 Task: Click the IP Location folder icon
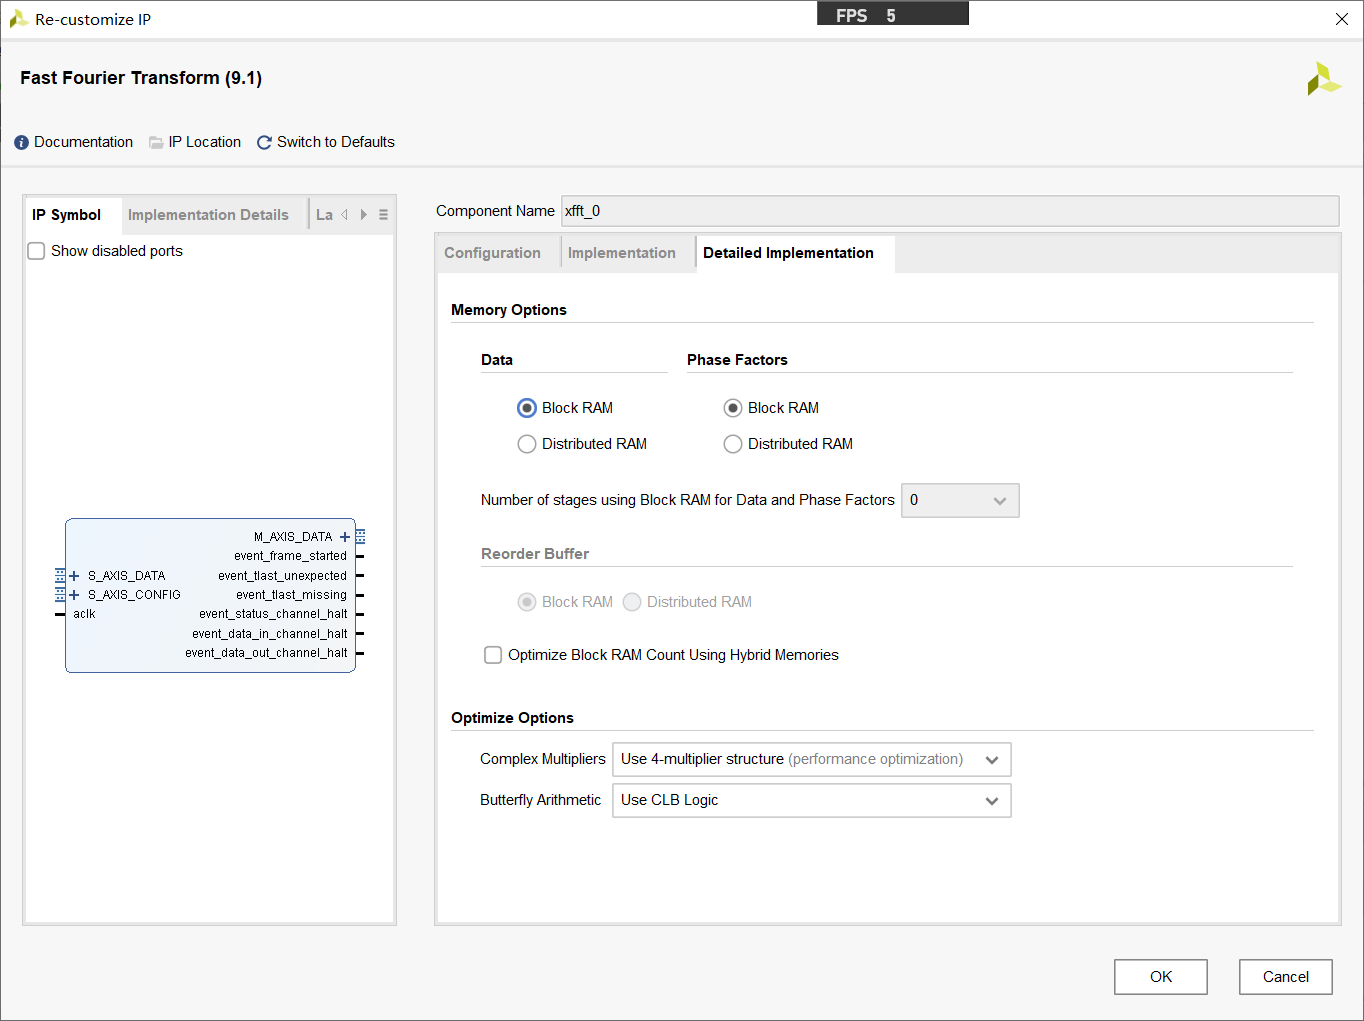[156, 143]
